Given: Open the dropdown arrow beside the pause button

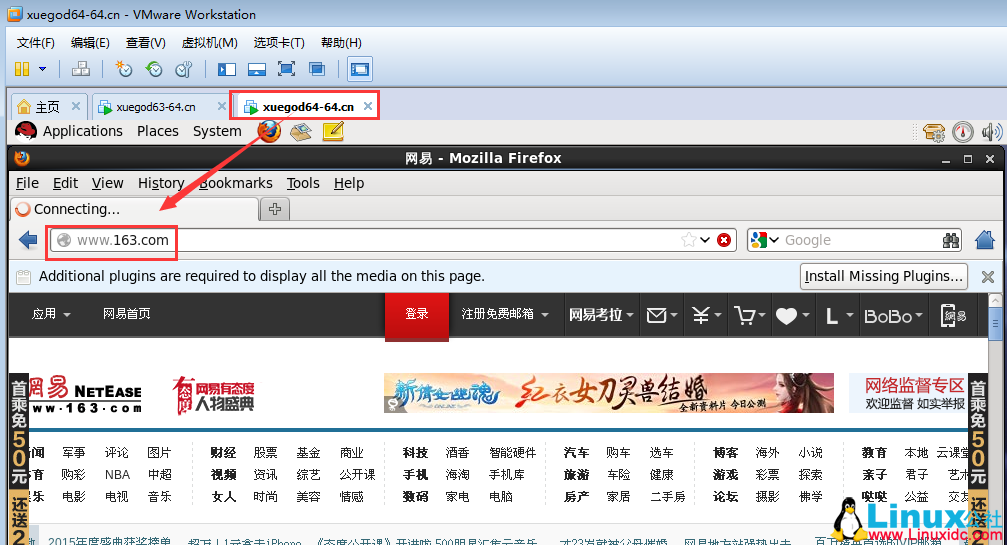Looking at the screenshot, I should click(x=42, y=69).
